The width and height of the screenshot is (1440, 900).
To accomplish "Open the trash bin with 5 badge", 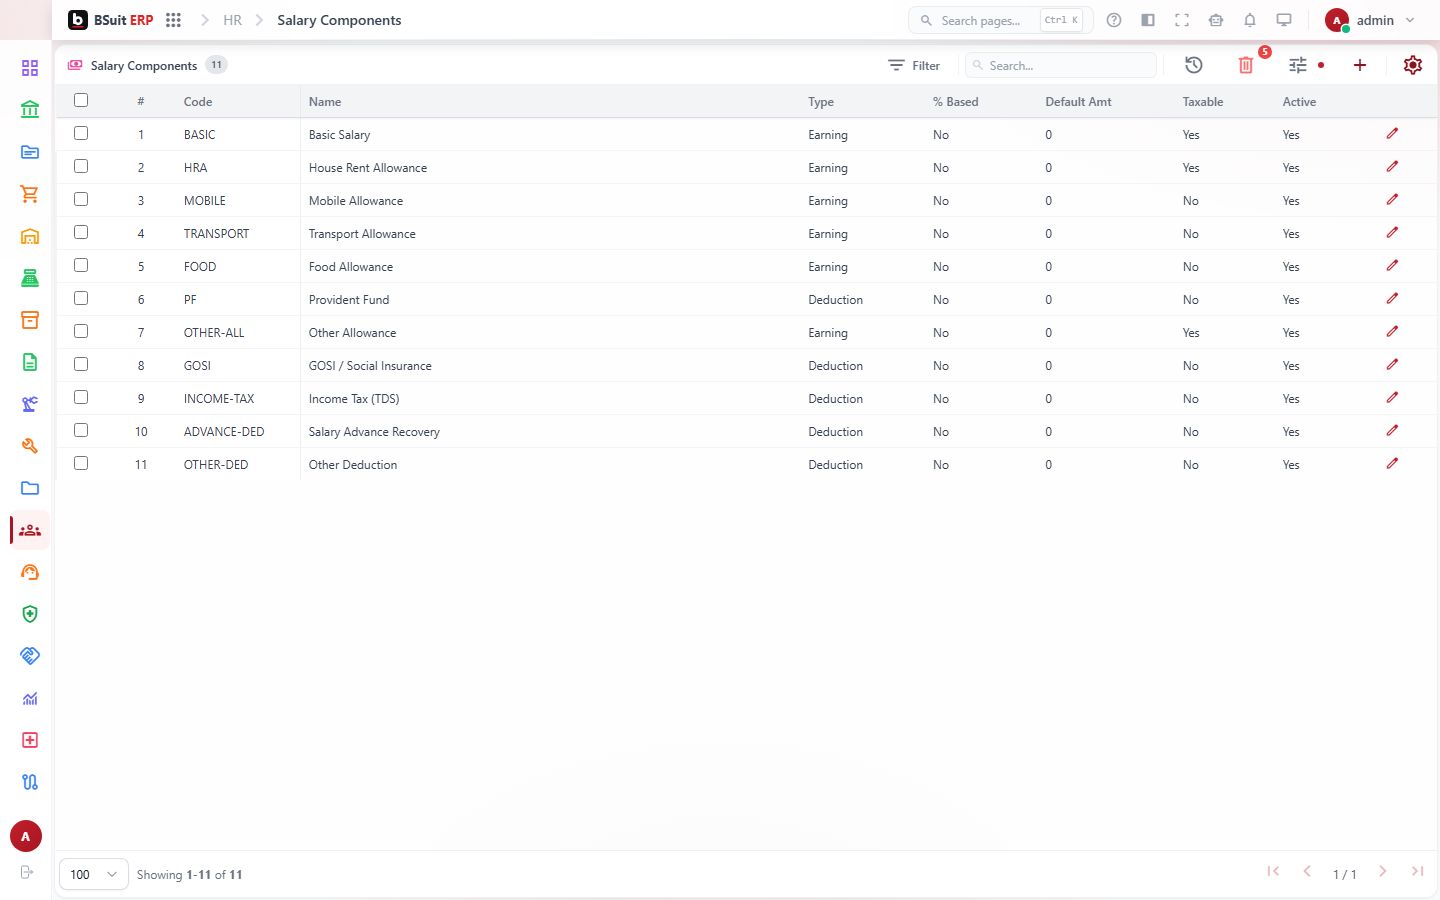I will pos(1246,65).
